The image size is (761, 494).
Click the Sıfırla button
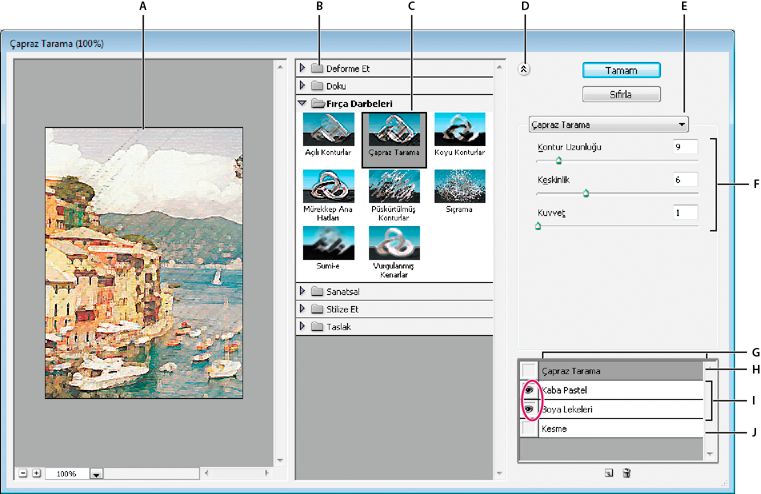[x=621, y=94]
